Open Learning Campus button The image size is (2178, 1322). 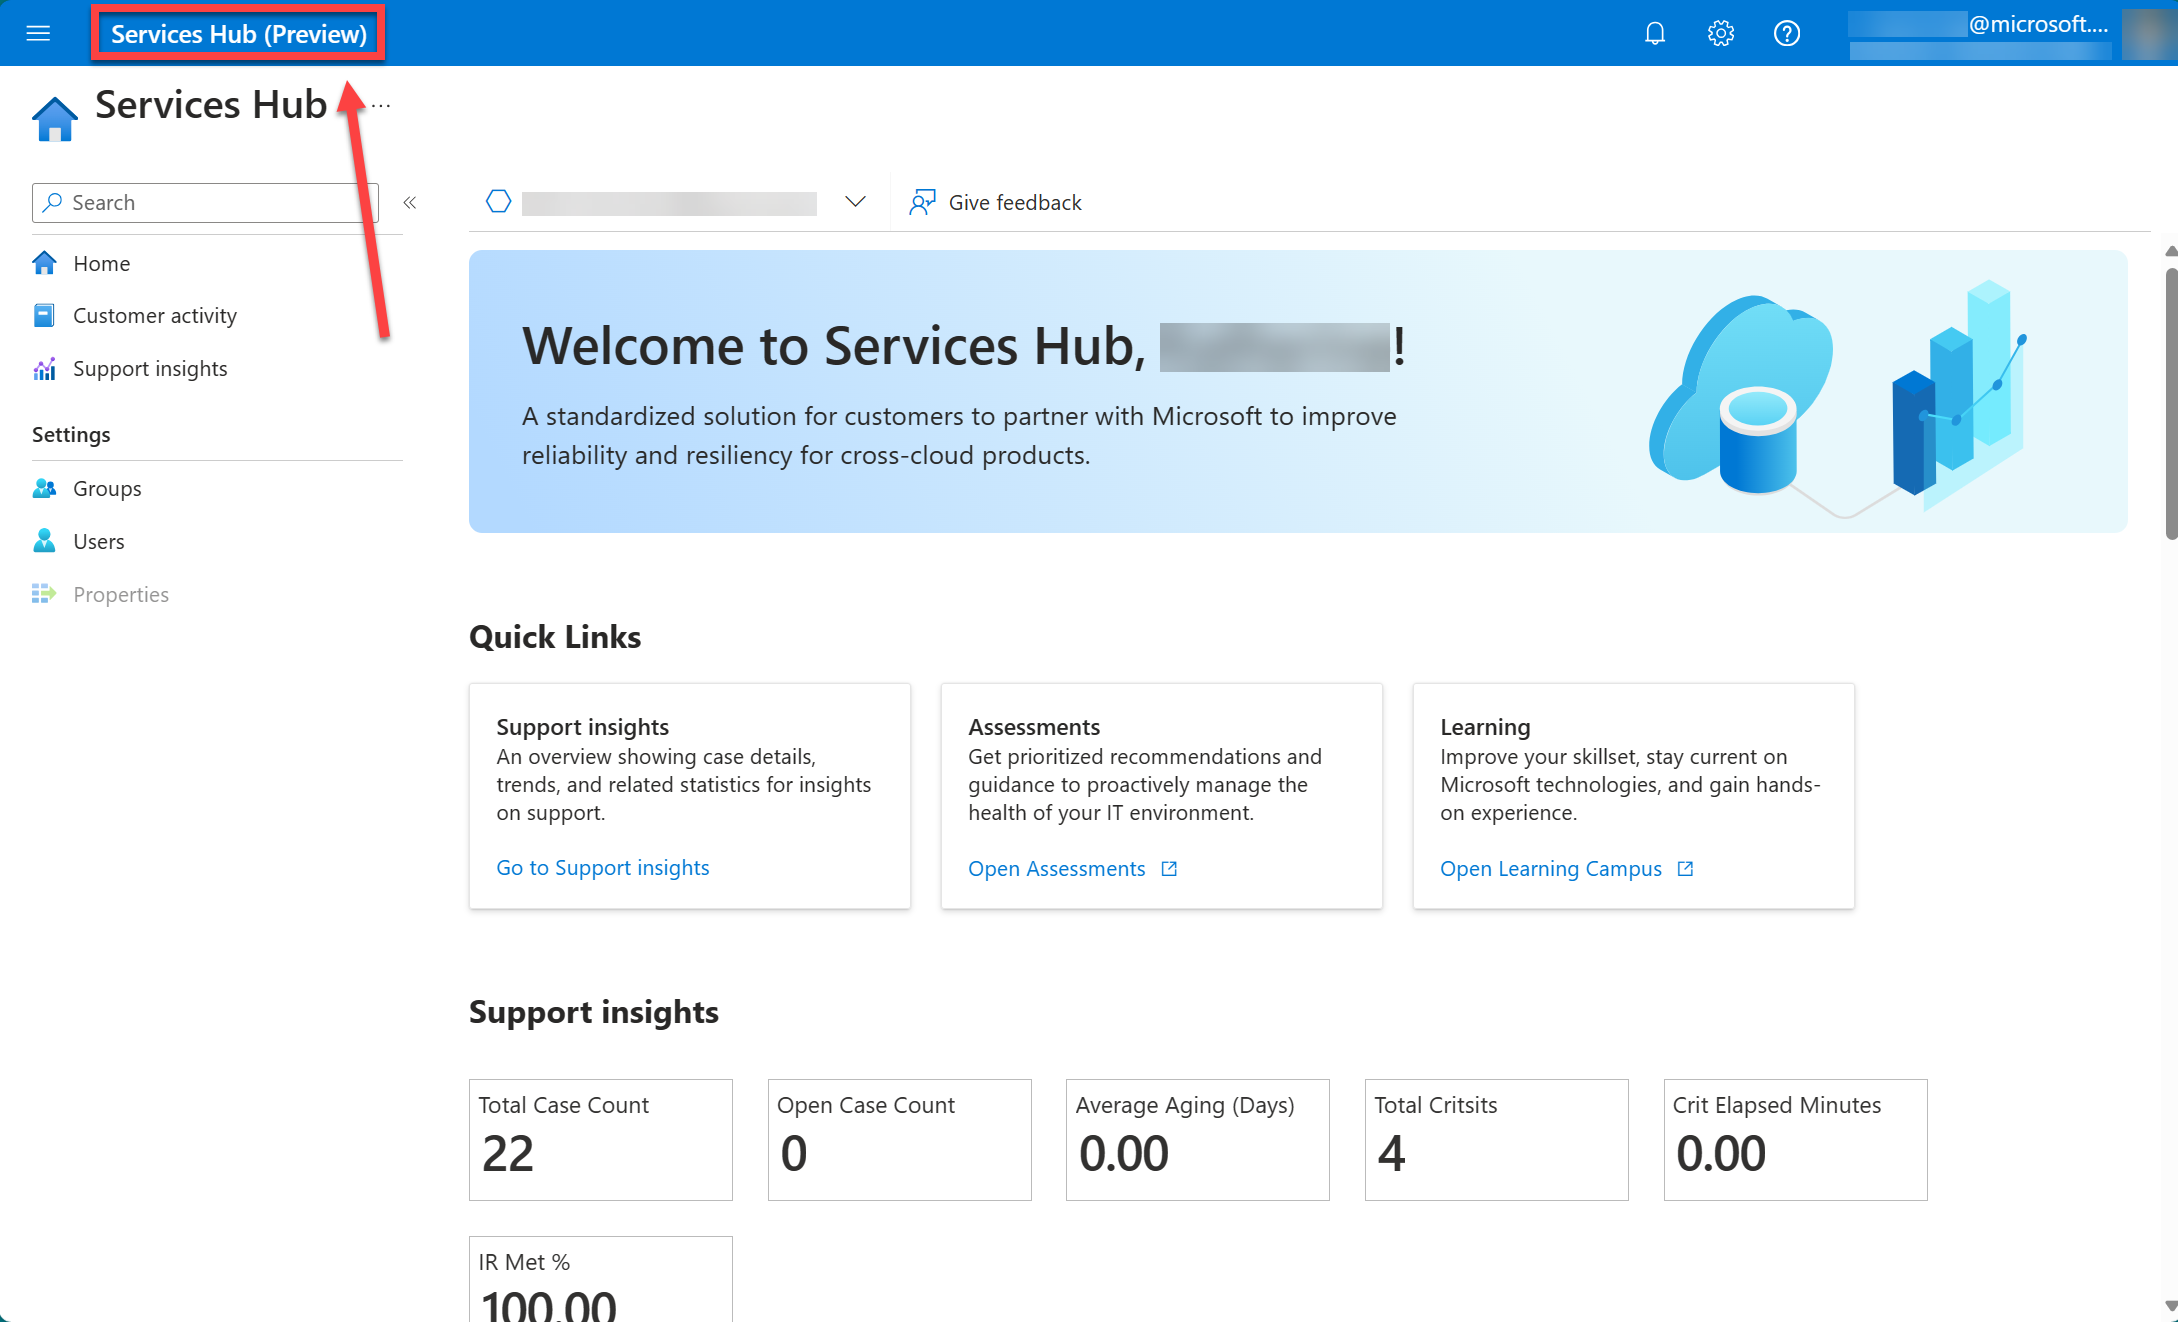click(x=1567, y=868)
